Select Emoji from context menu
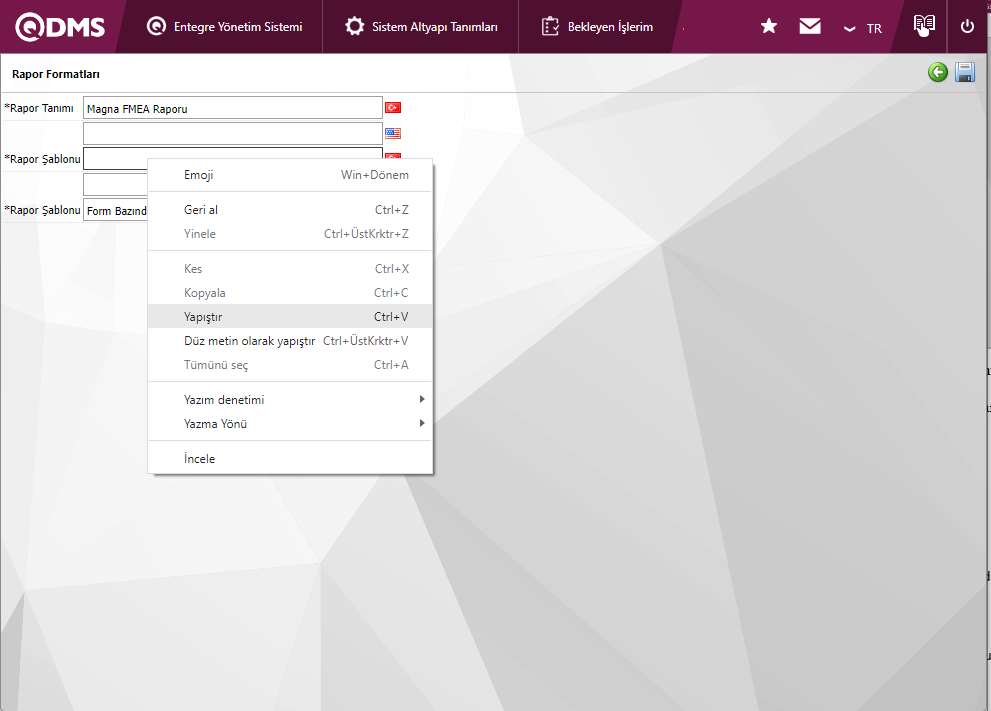 click(290, 175)
